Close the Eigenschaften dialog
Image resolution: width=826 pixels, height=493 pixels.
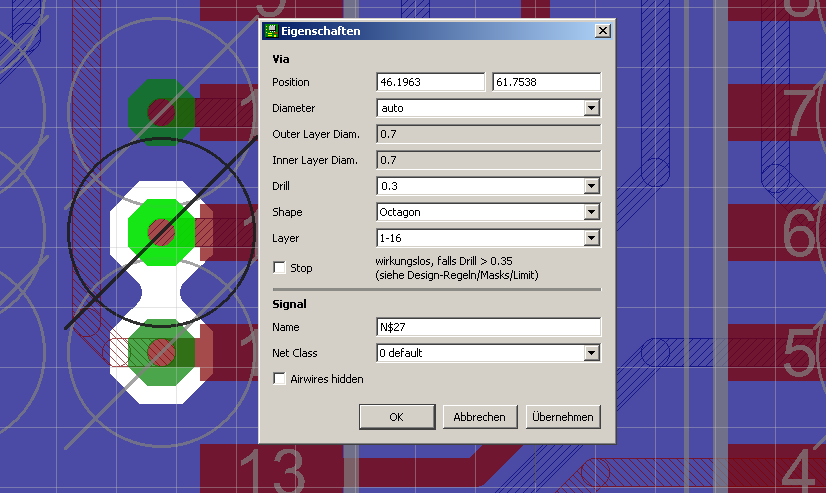coord(603,31)
